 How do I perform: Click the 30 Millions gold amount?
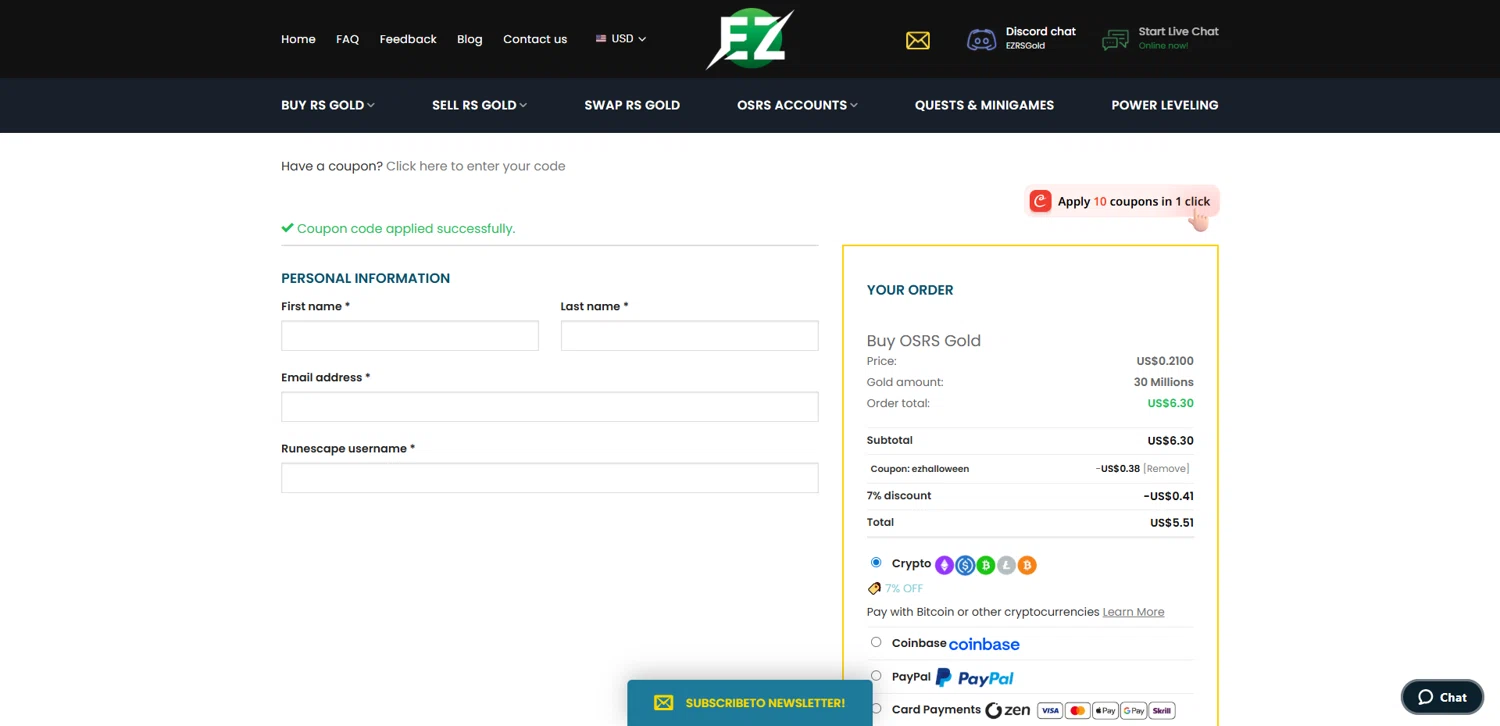(x=1163, y=382)
